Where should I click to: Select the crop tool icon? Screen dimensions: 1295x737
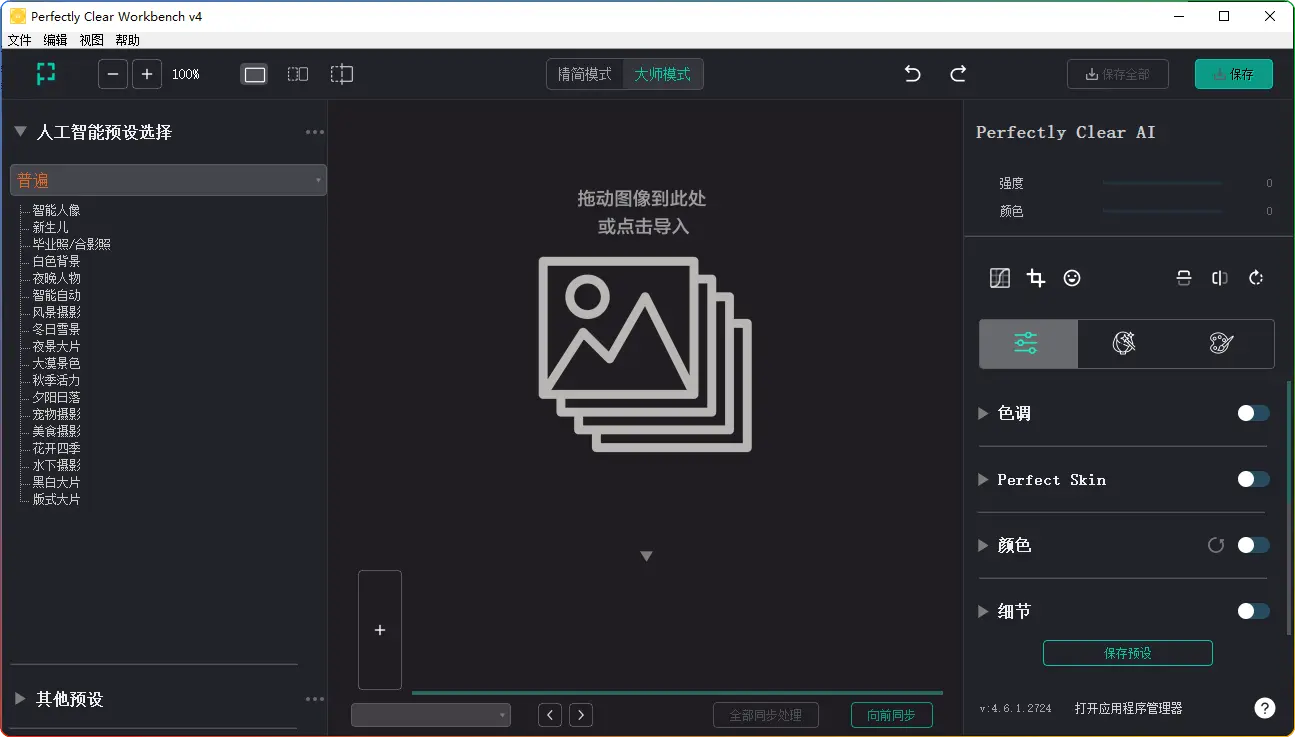[x=1036, y=279]
